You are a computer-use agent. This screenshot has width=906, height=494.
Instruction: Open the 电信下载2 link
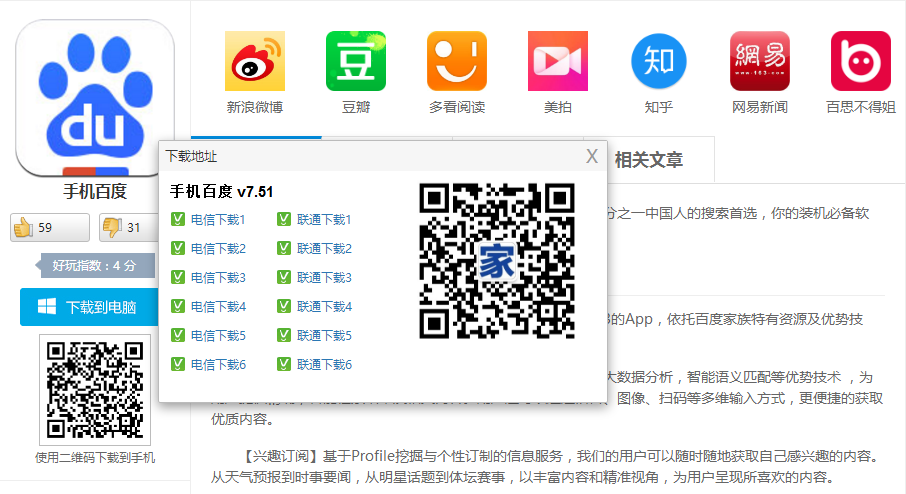pos(218,249)
